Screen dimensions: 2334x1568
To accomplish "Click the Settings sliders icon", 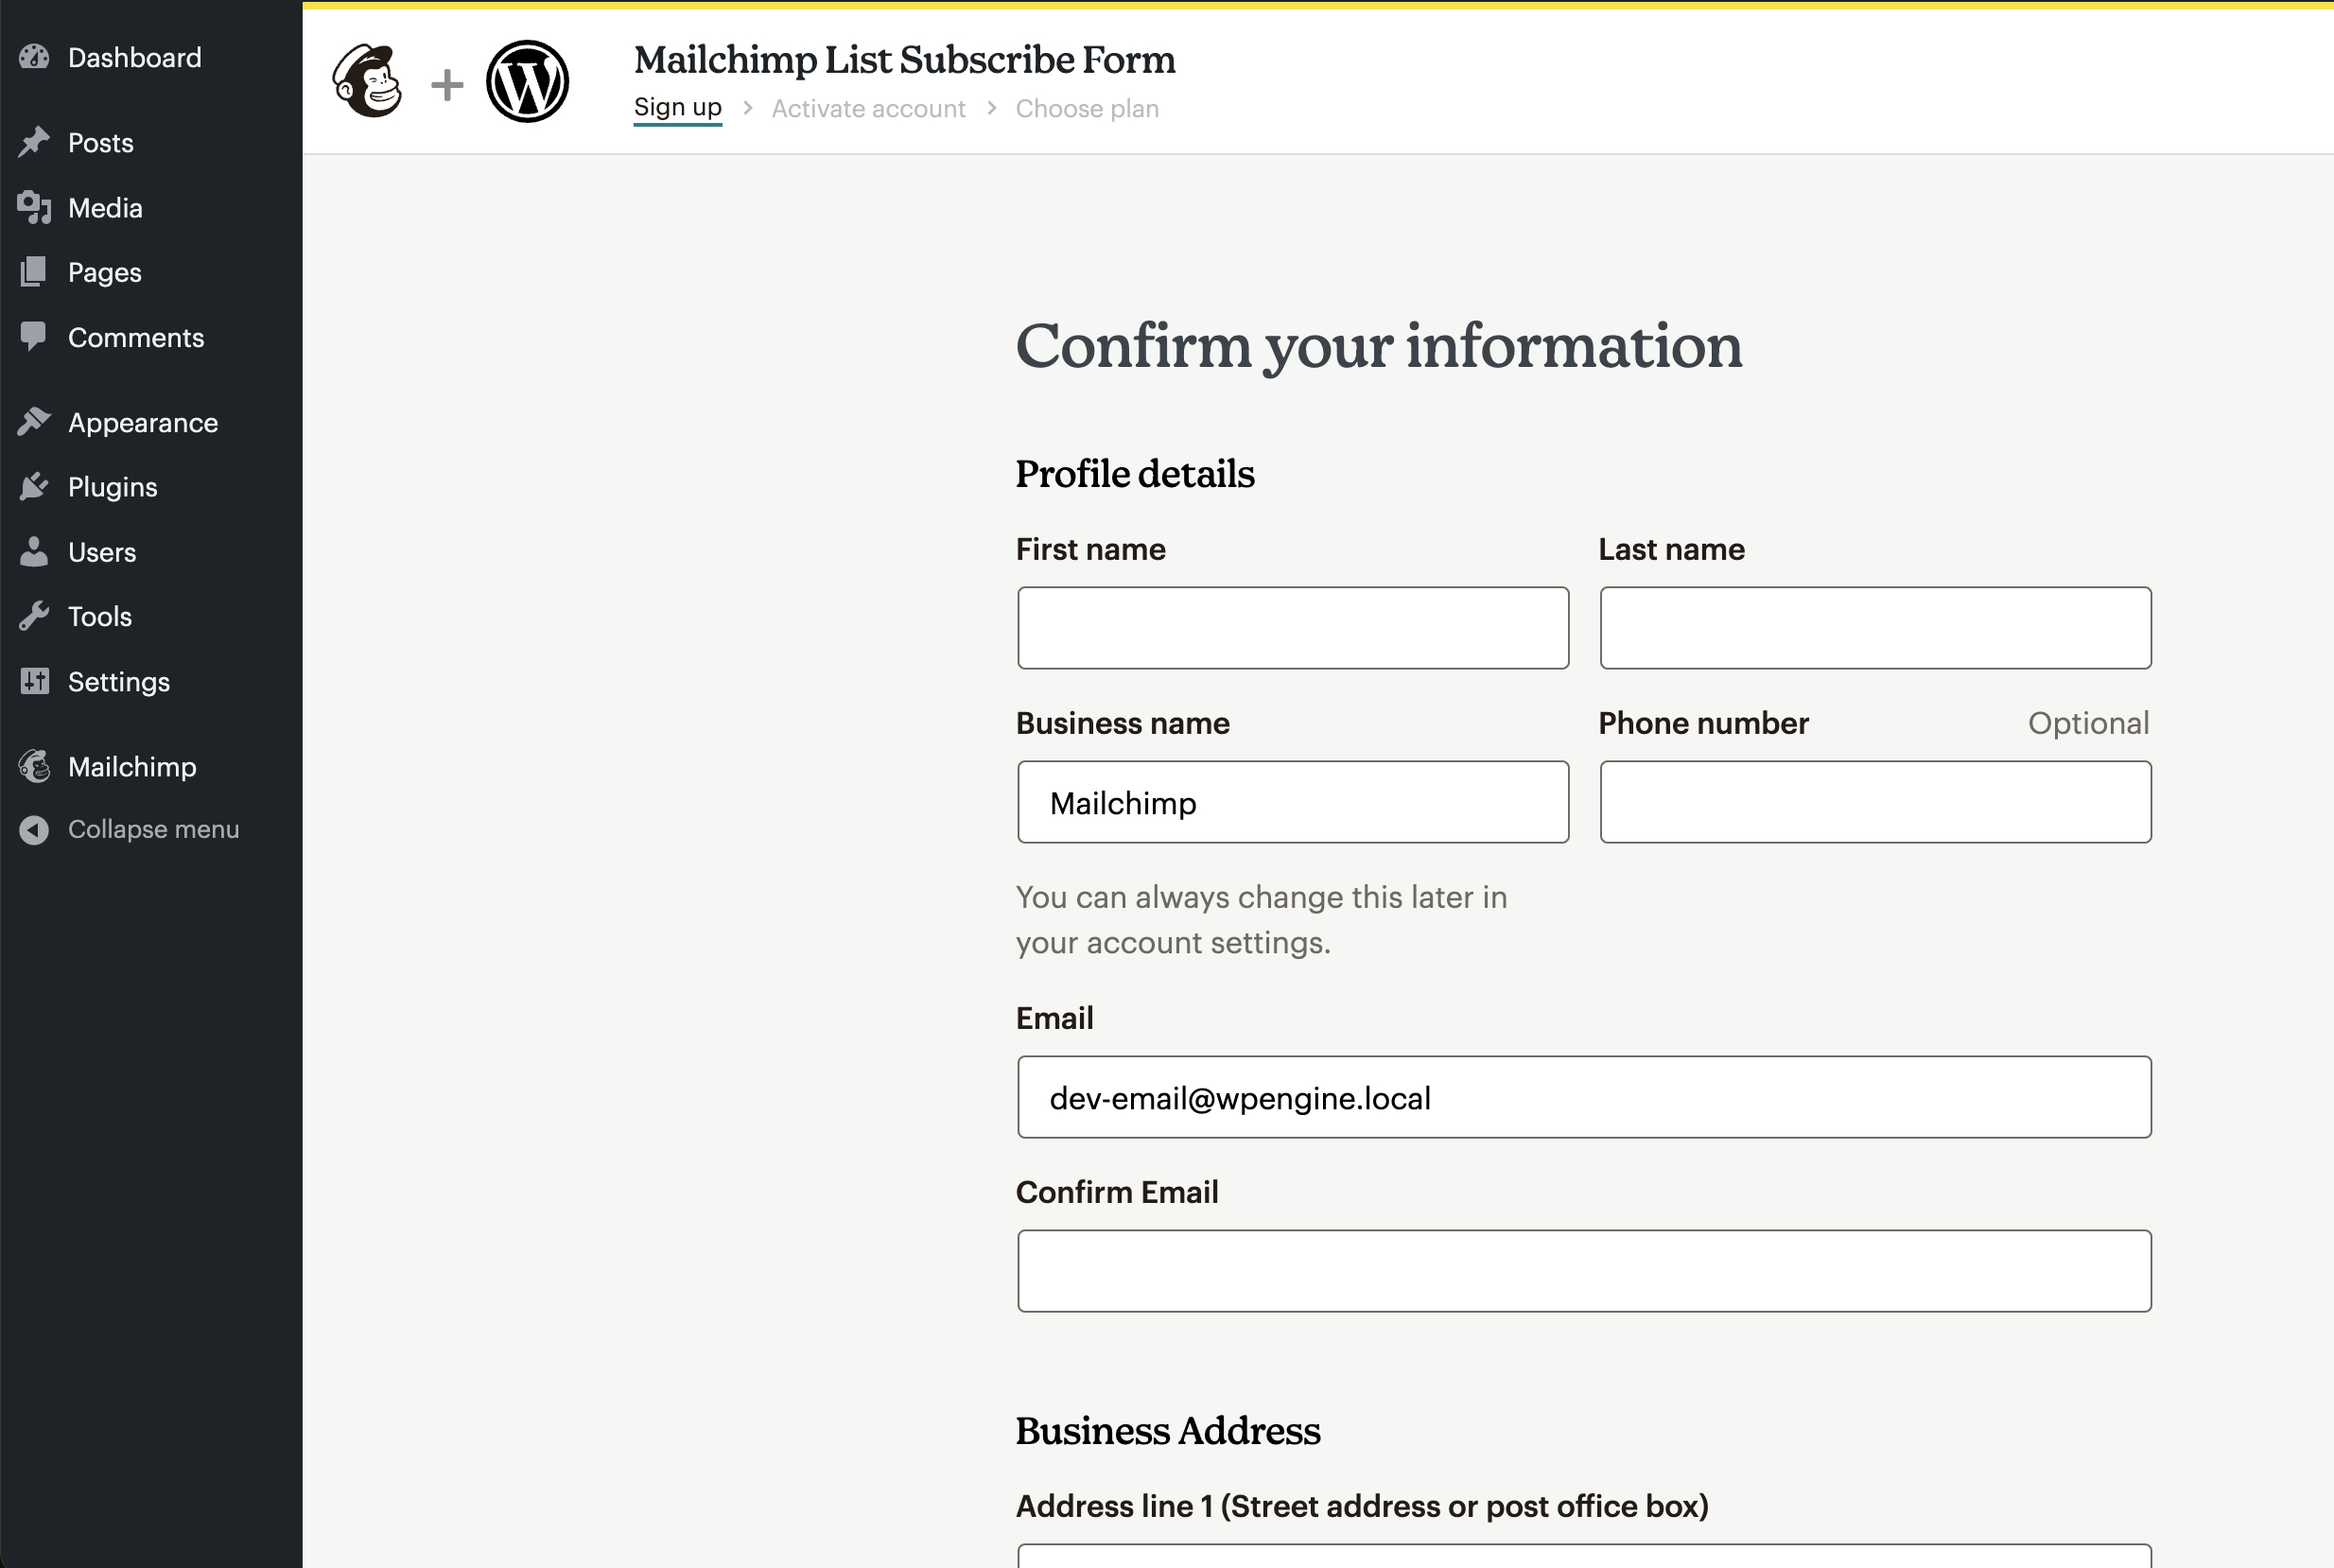I will tap(34, 681).
